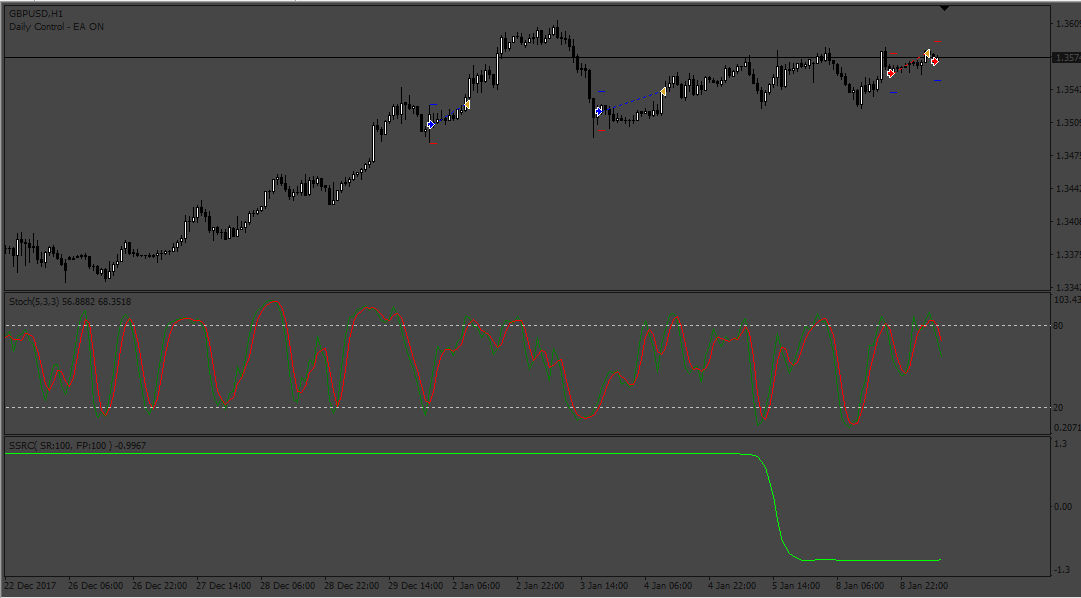Click the 5 Jan 14:00 time label

797,586
